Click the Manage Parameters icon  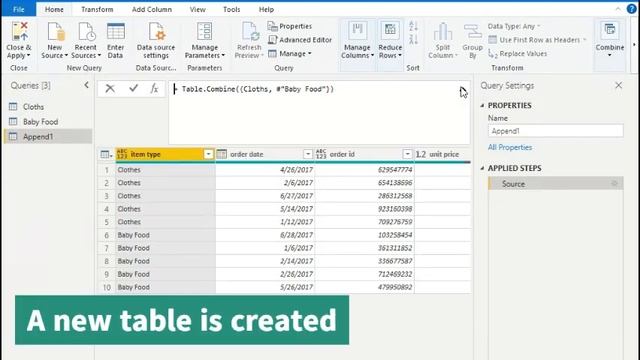204,31
